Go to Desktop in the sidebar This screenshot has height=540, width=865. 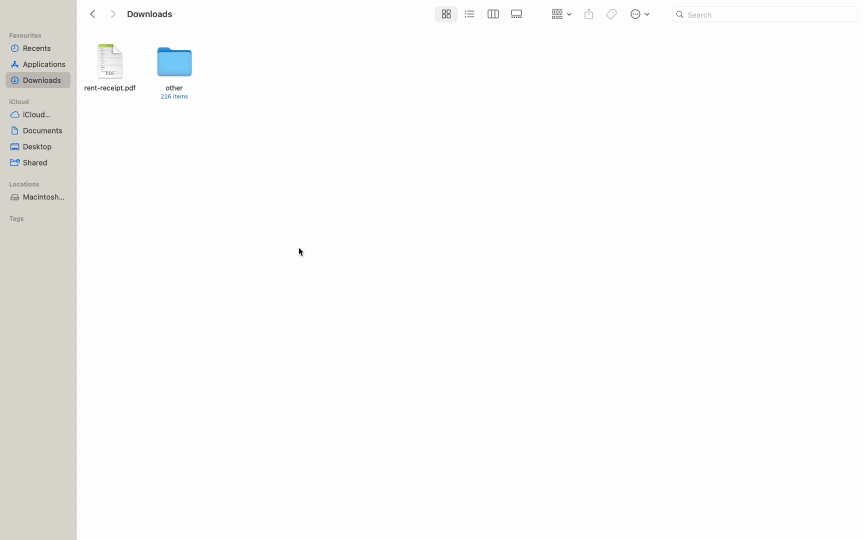(x=37, y=147)
